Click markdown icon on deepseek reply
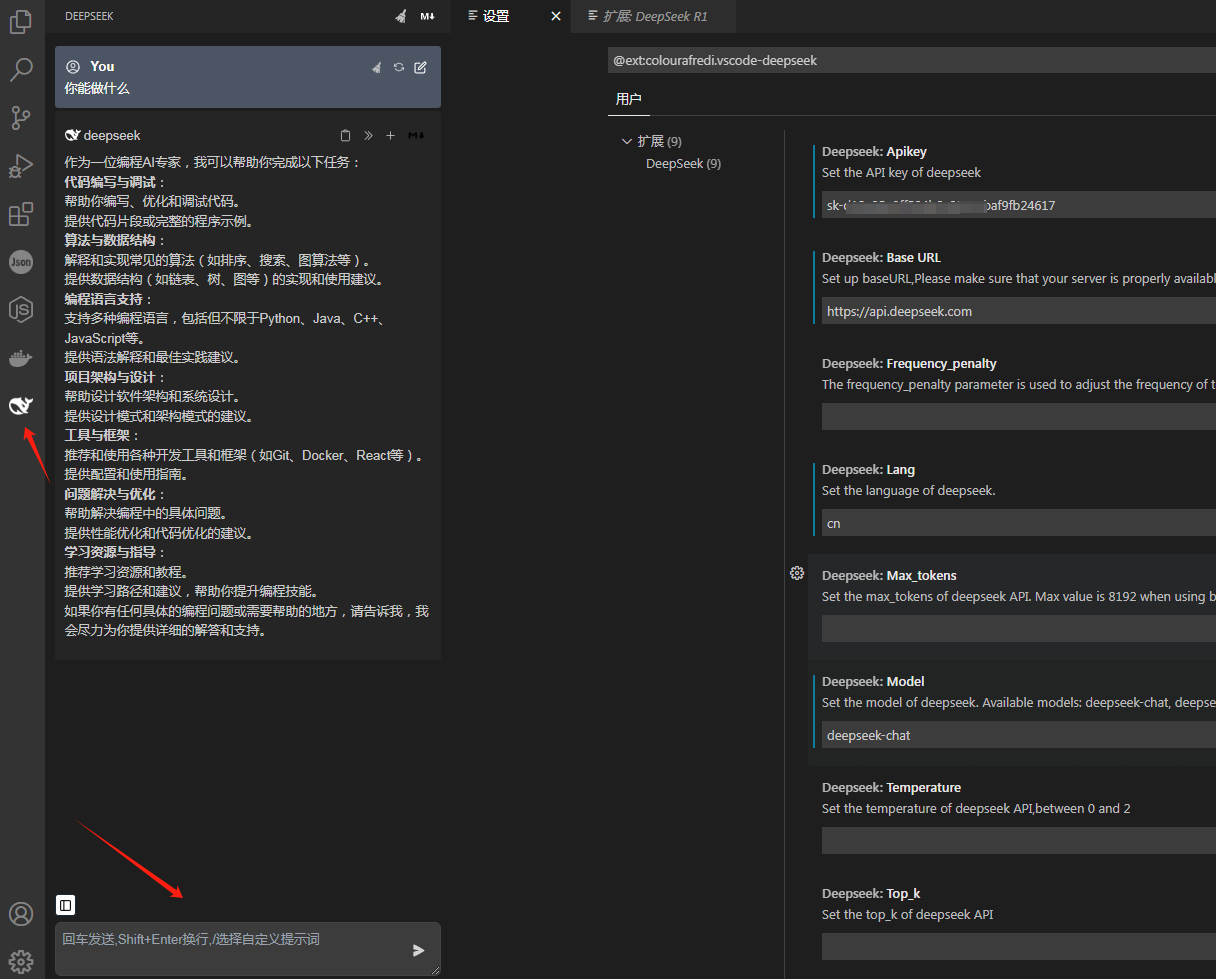The image size is (1216, 979). (416, 135)
